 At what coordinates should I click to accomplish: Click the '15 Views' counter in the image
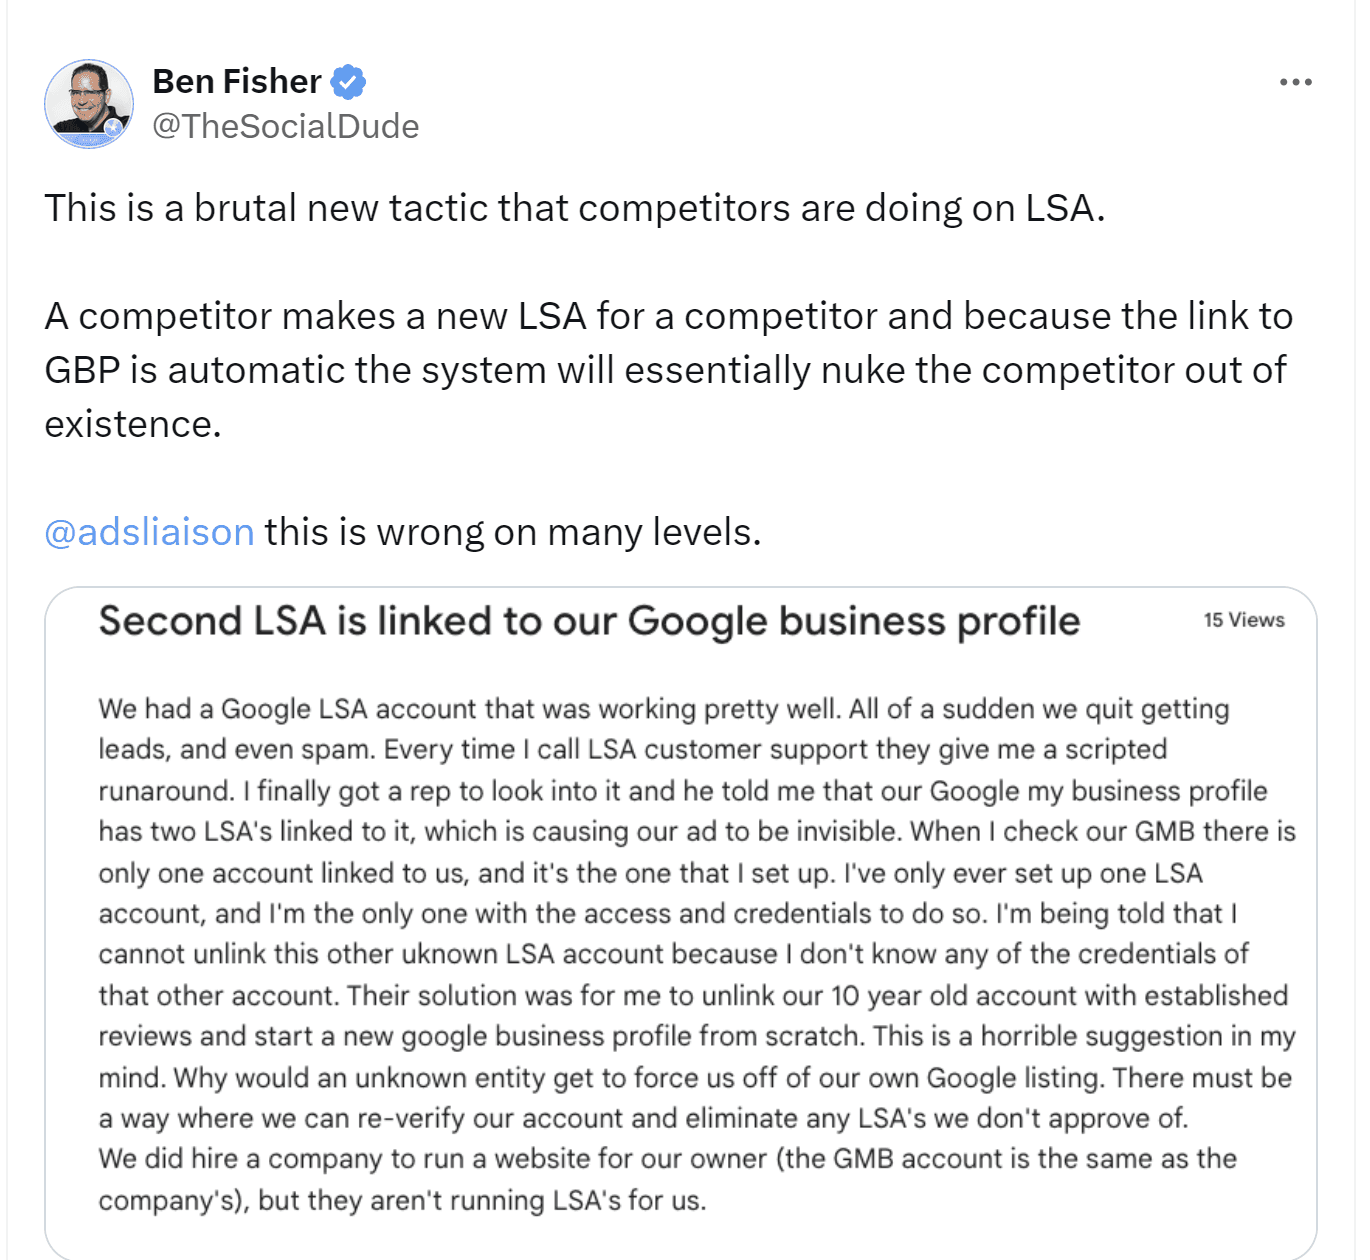[x=1243, y=620]
